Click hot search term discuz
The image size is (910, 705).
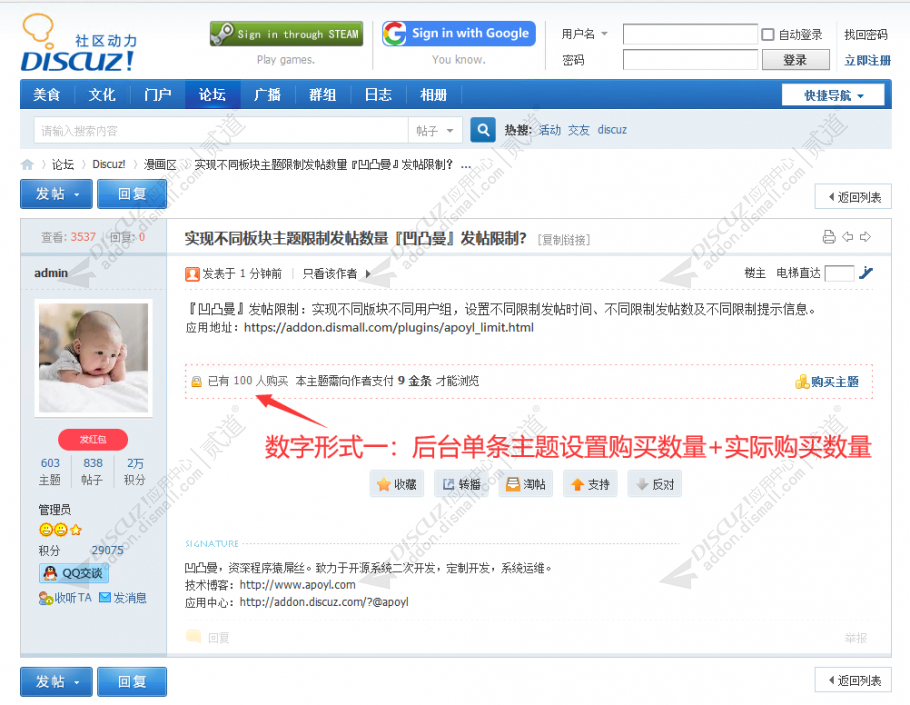click(x=612, y=130)
